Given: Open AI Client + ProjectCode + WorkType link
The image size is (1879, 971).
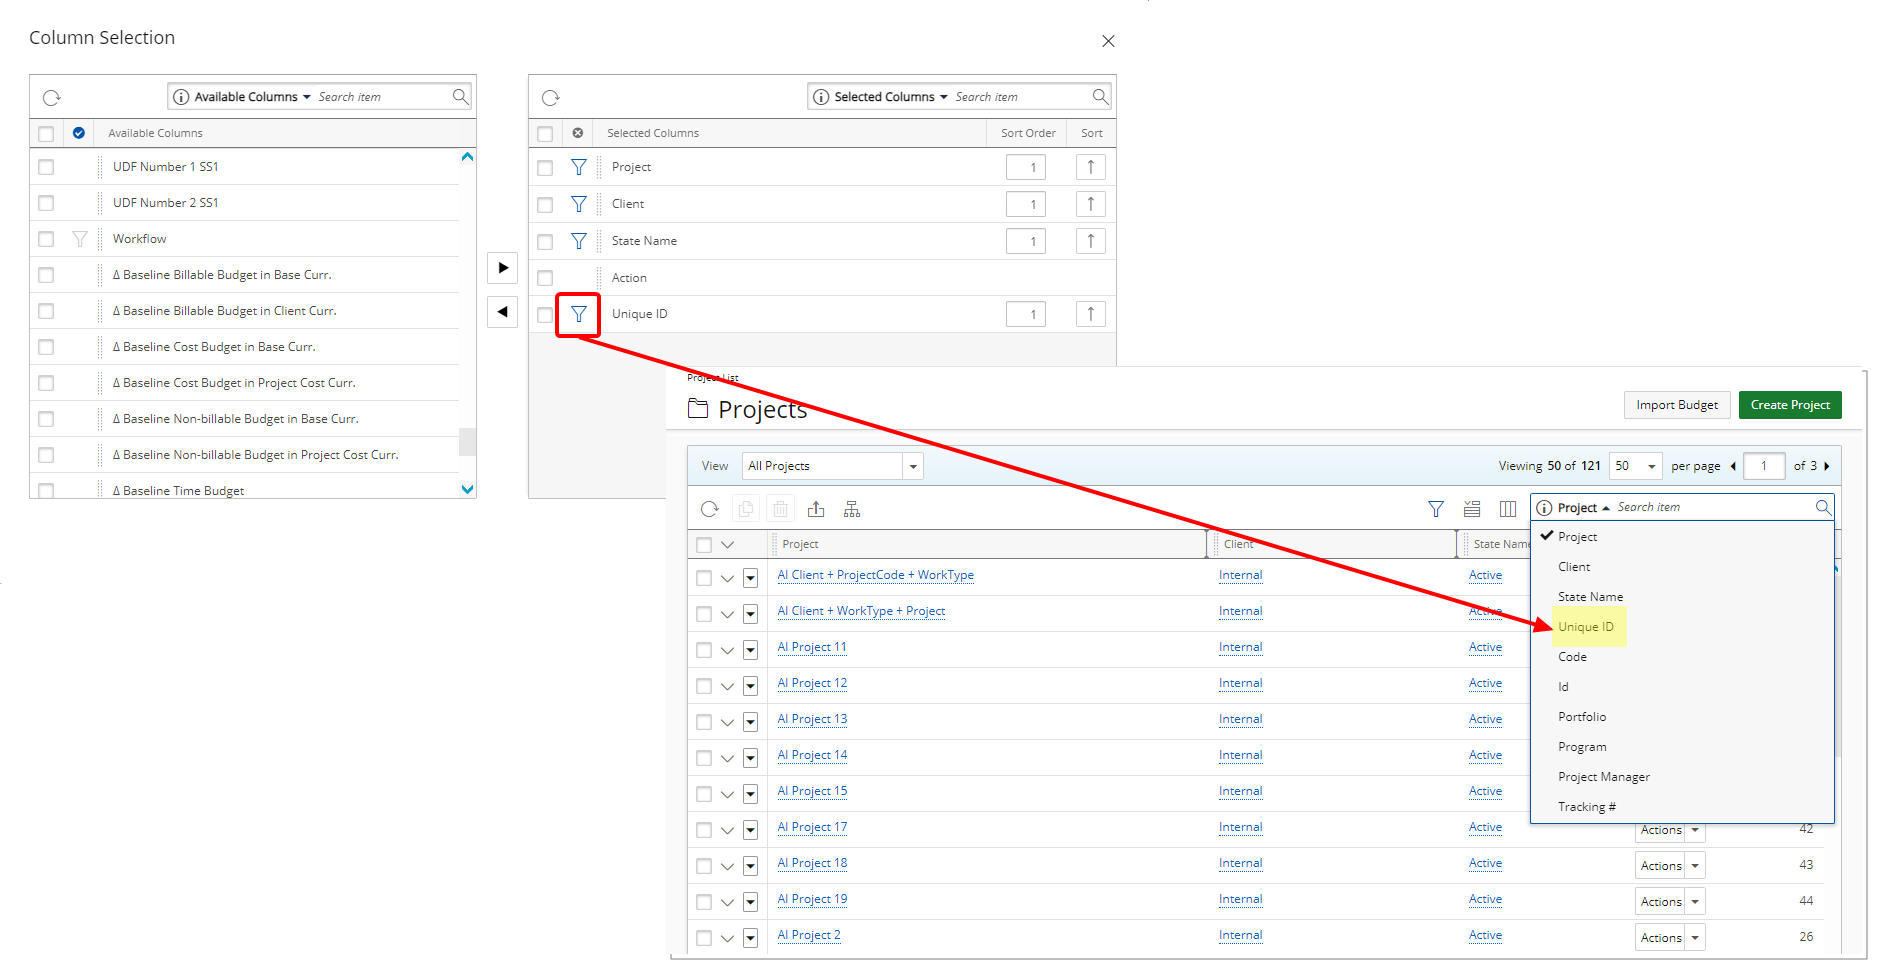Looking at the screenshot, I should click(x=876, y=575).
